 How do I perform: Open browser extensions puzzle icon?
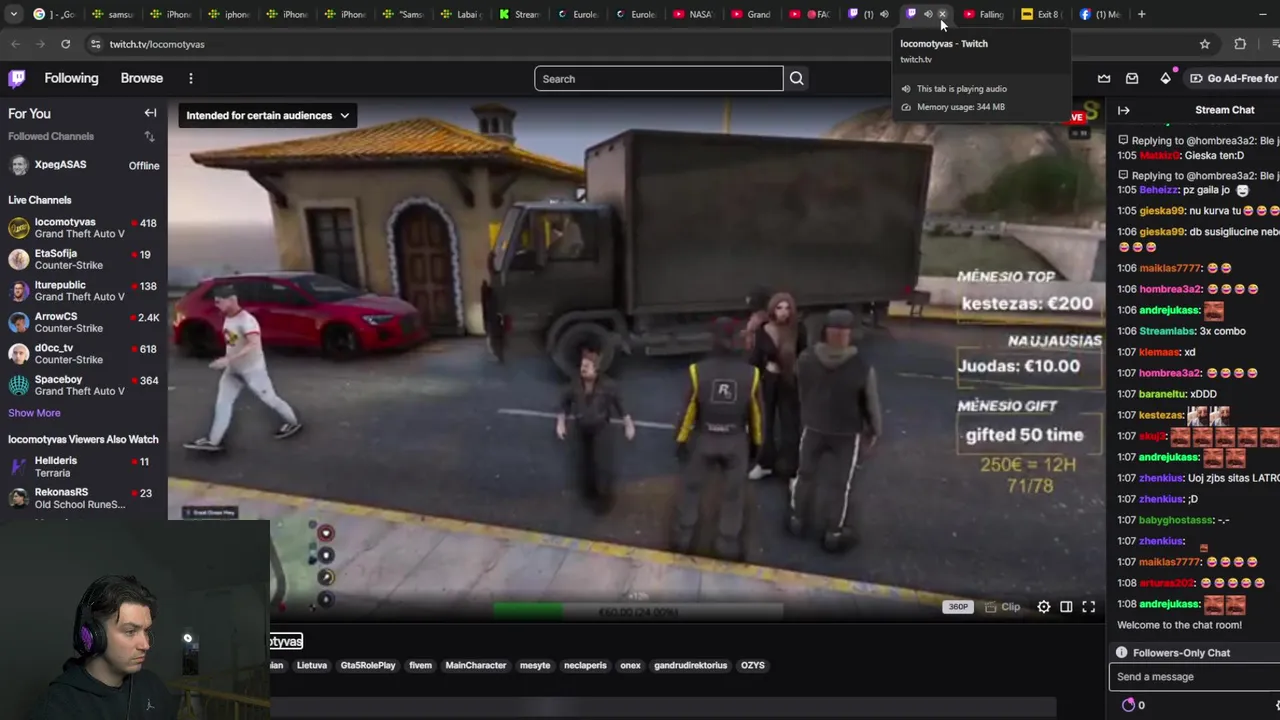tap(1240, 44)
